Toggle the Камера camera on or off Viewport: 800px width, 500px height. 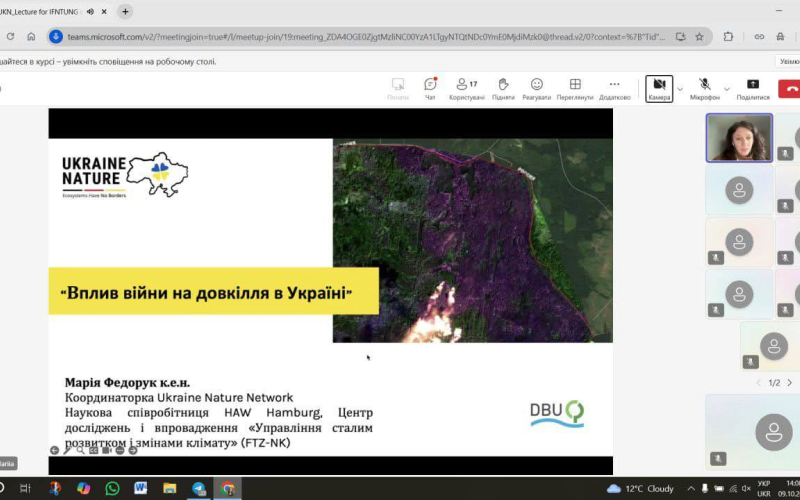pyautogui.click(x=659, y=88)
